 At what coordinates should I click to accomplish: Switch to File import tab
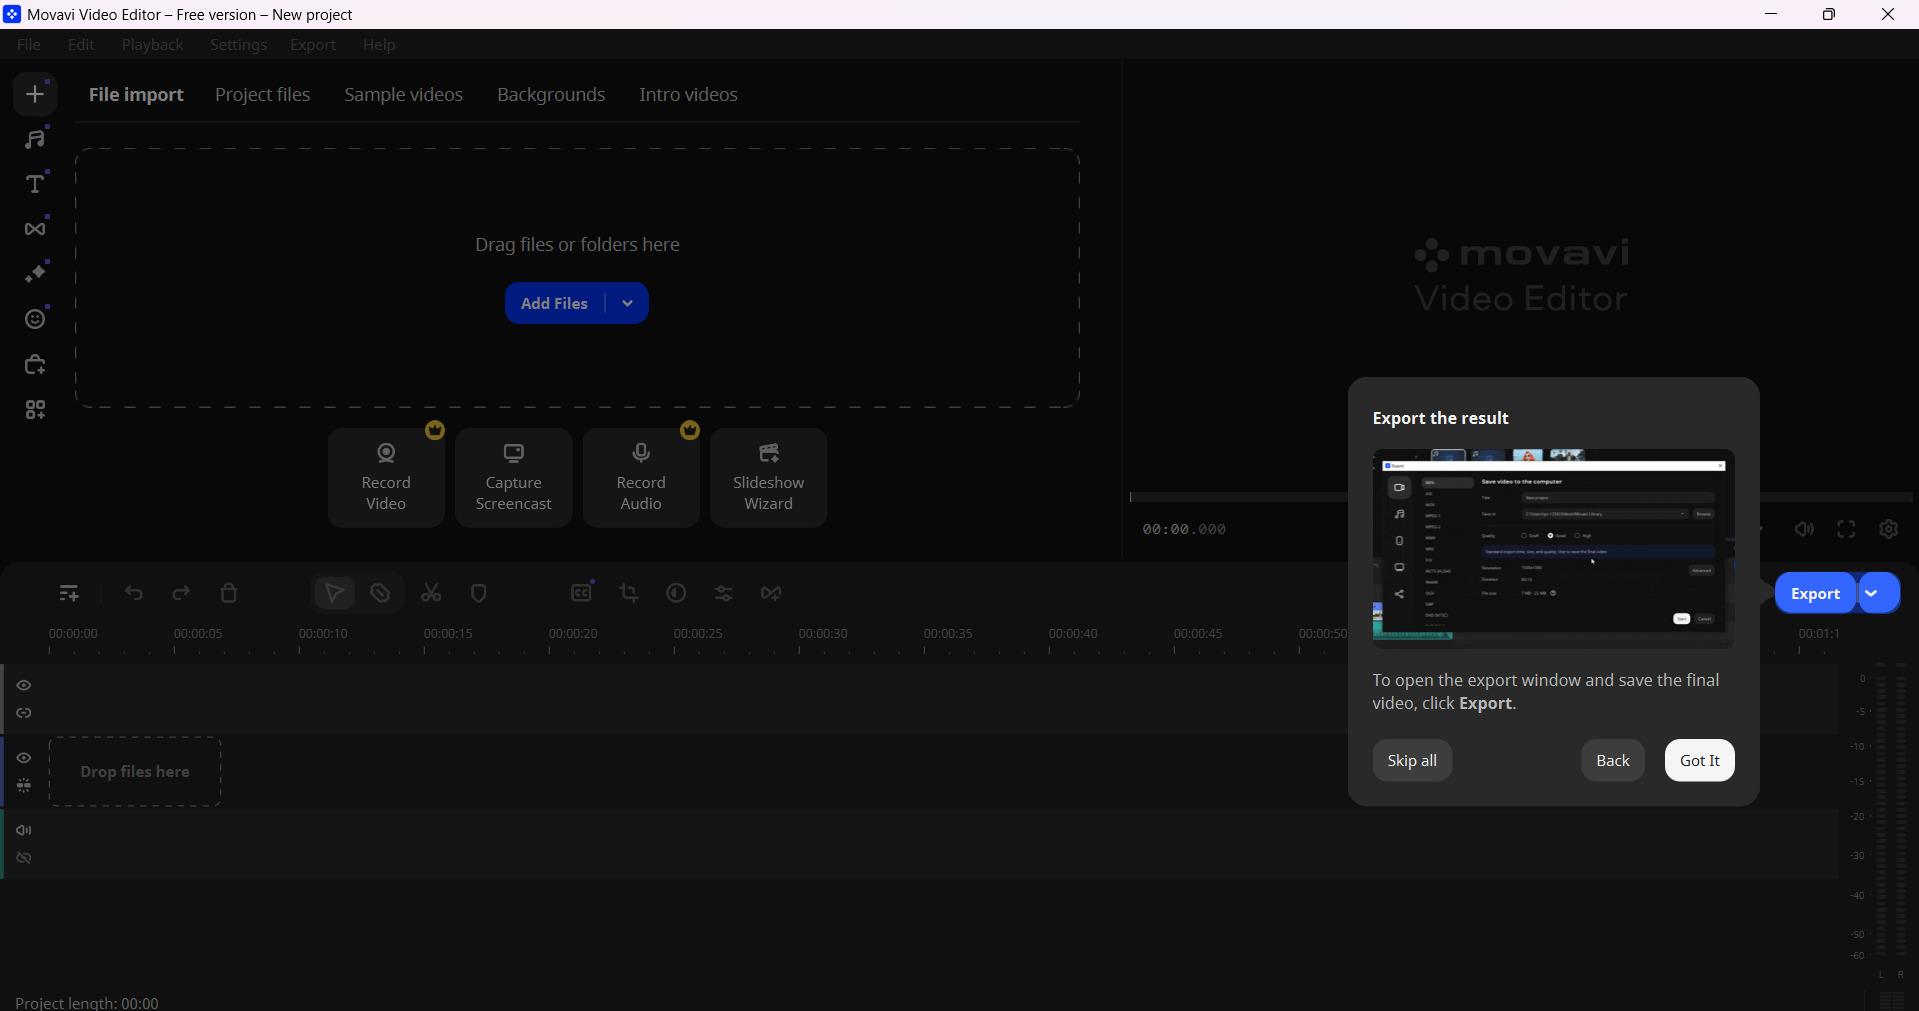pyautogui.click(x=136, y=95)
